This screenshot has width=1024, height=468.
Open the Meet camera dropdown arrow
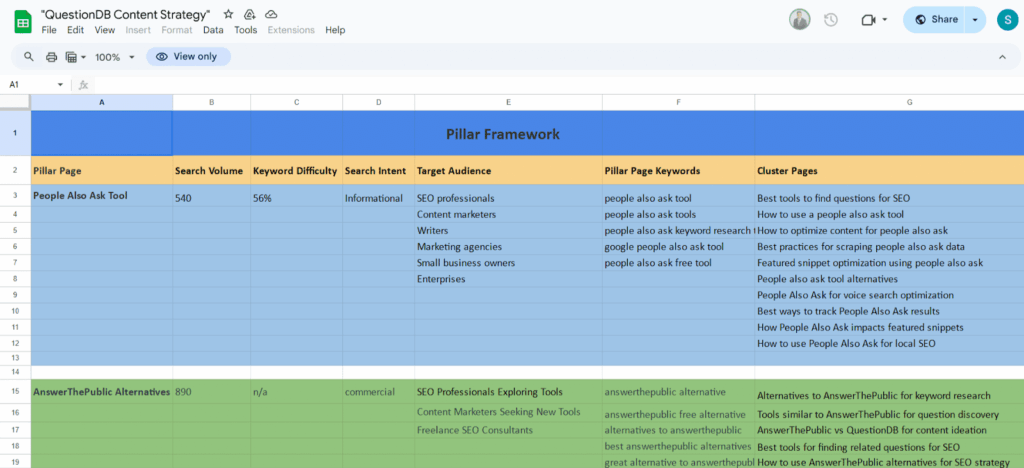pyautogui.click(x=885, y=20)
